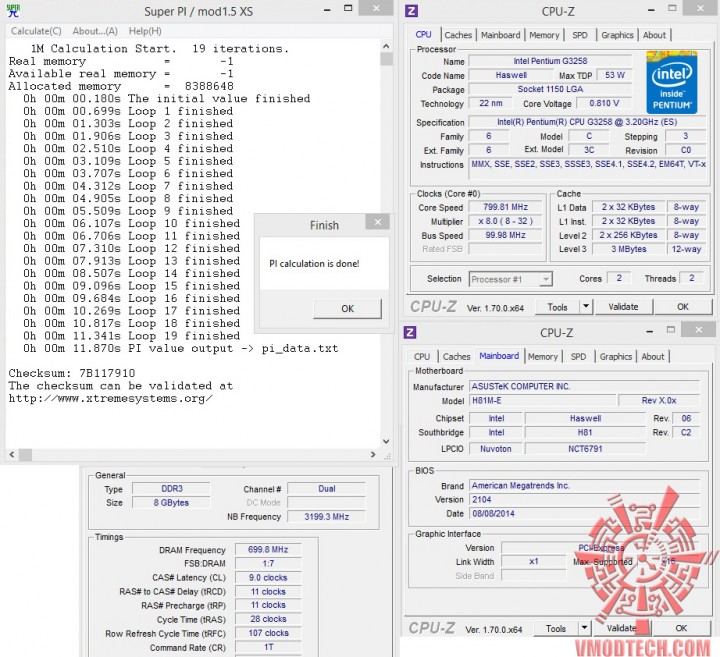This screenshot has height=657, width=720.
Task: Switch to Graphics tab in top CPU-Z window
Action: [x=617, y=35]
